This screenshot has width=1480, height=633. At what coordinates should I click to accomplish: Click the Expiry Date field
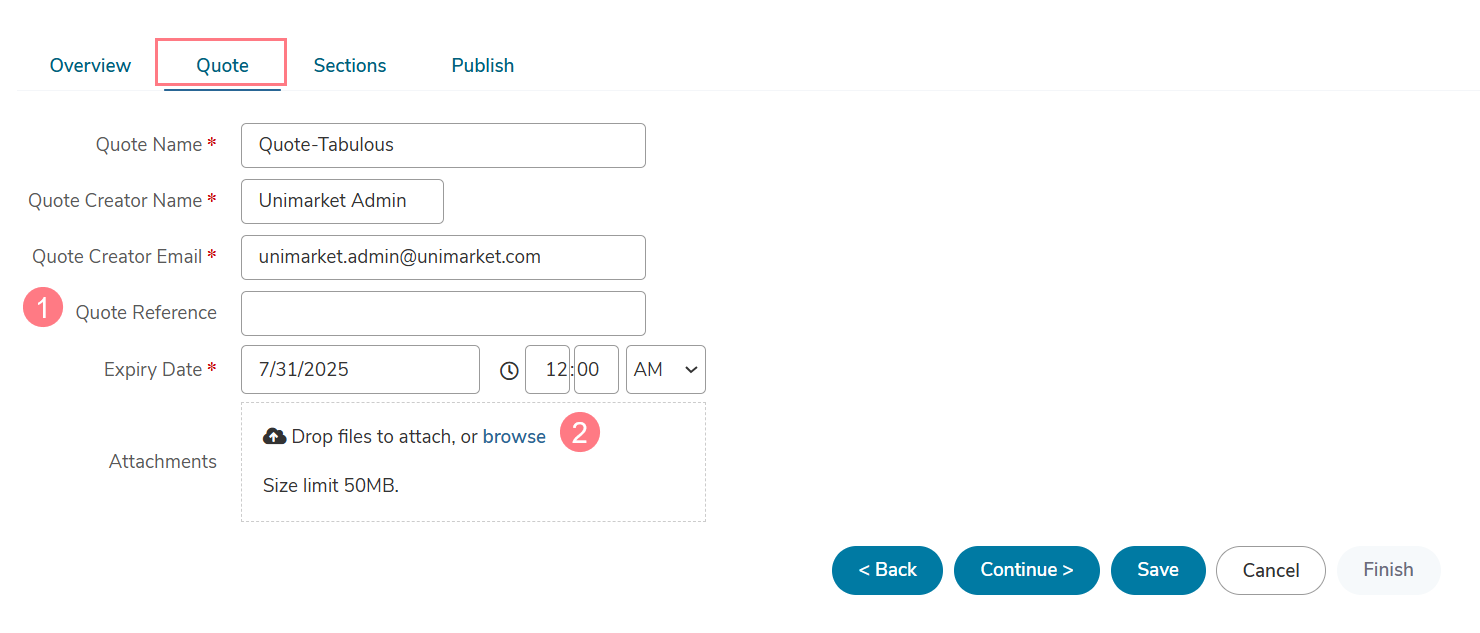(360, 370)
